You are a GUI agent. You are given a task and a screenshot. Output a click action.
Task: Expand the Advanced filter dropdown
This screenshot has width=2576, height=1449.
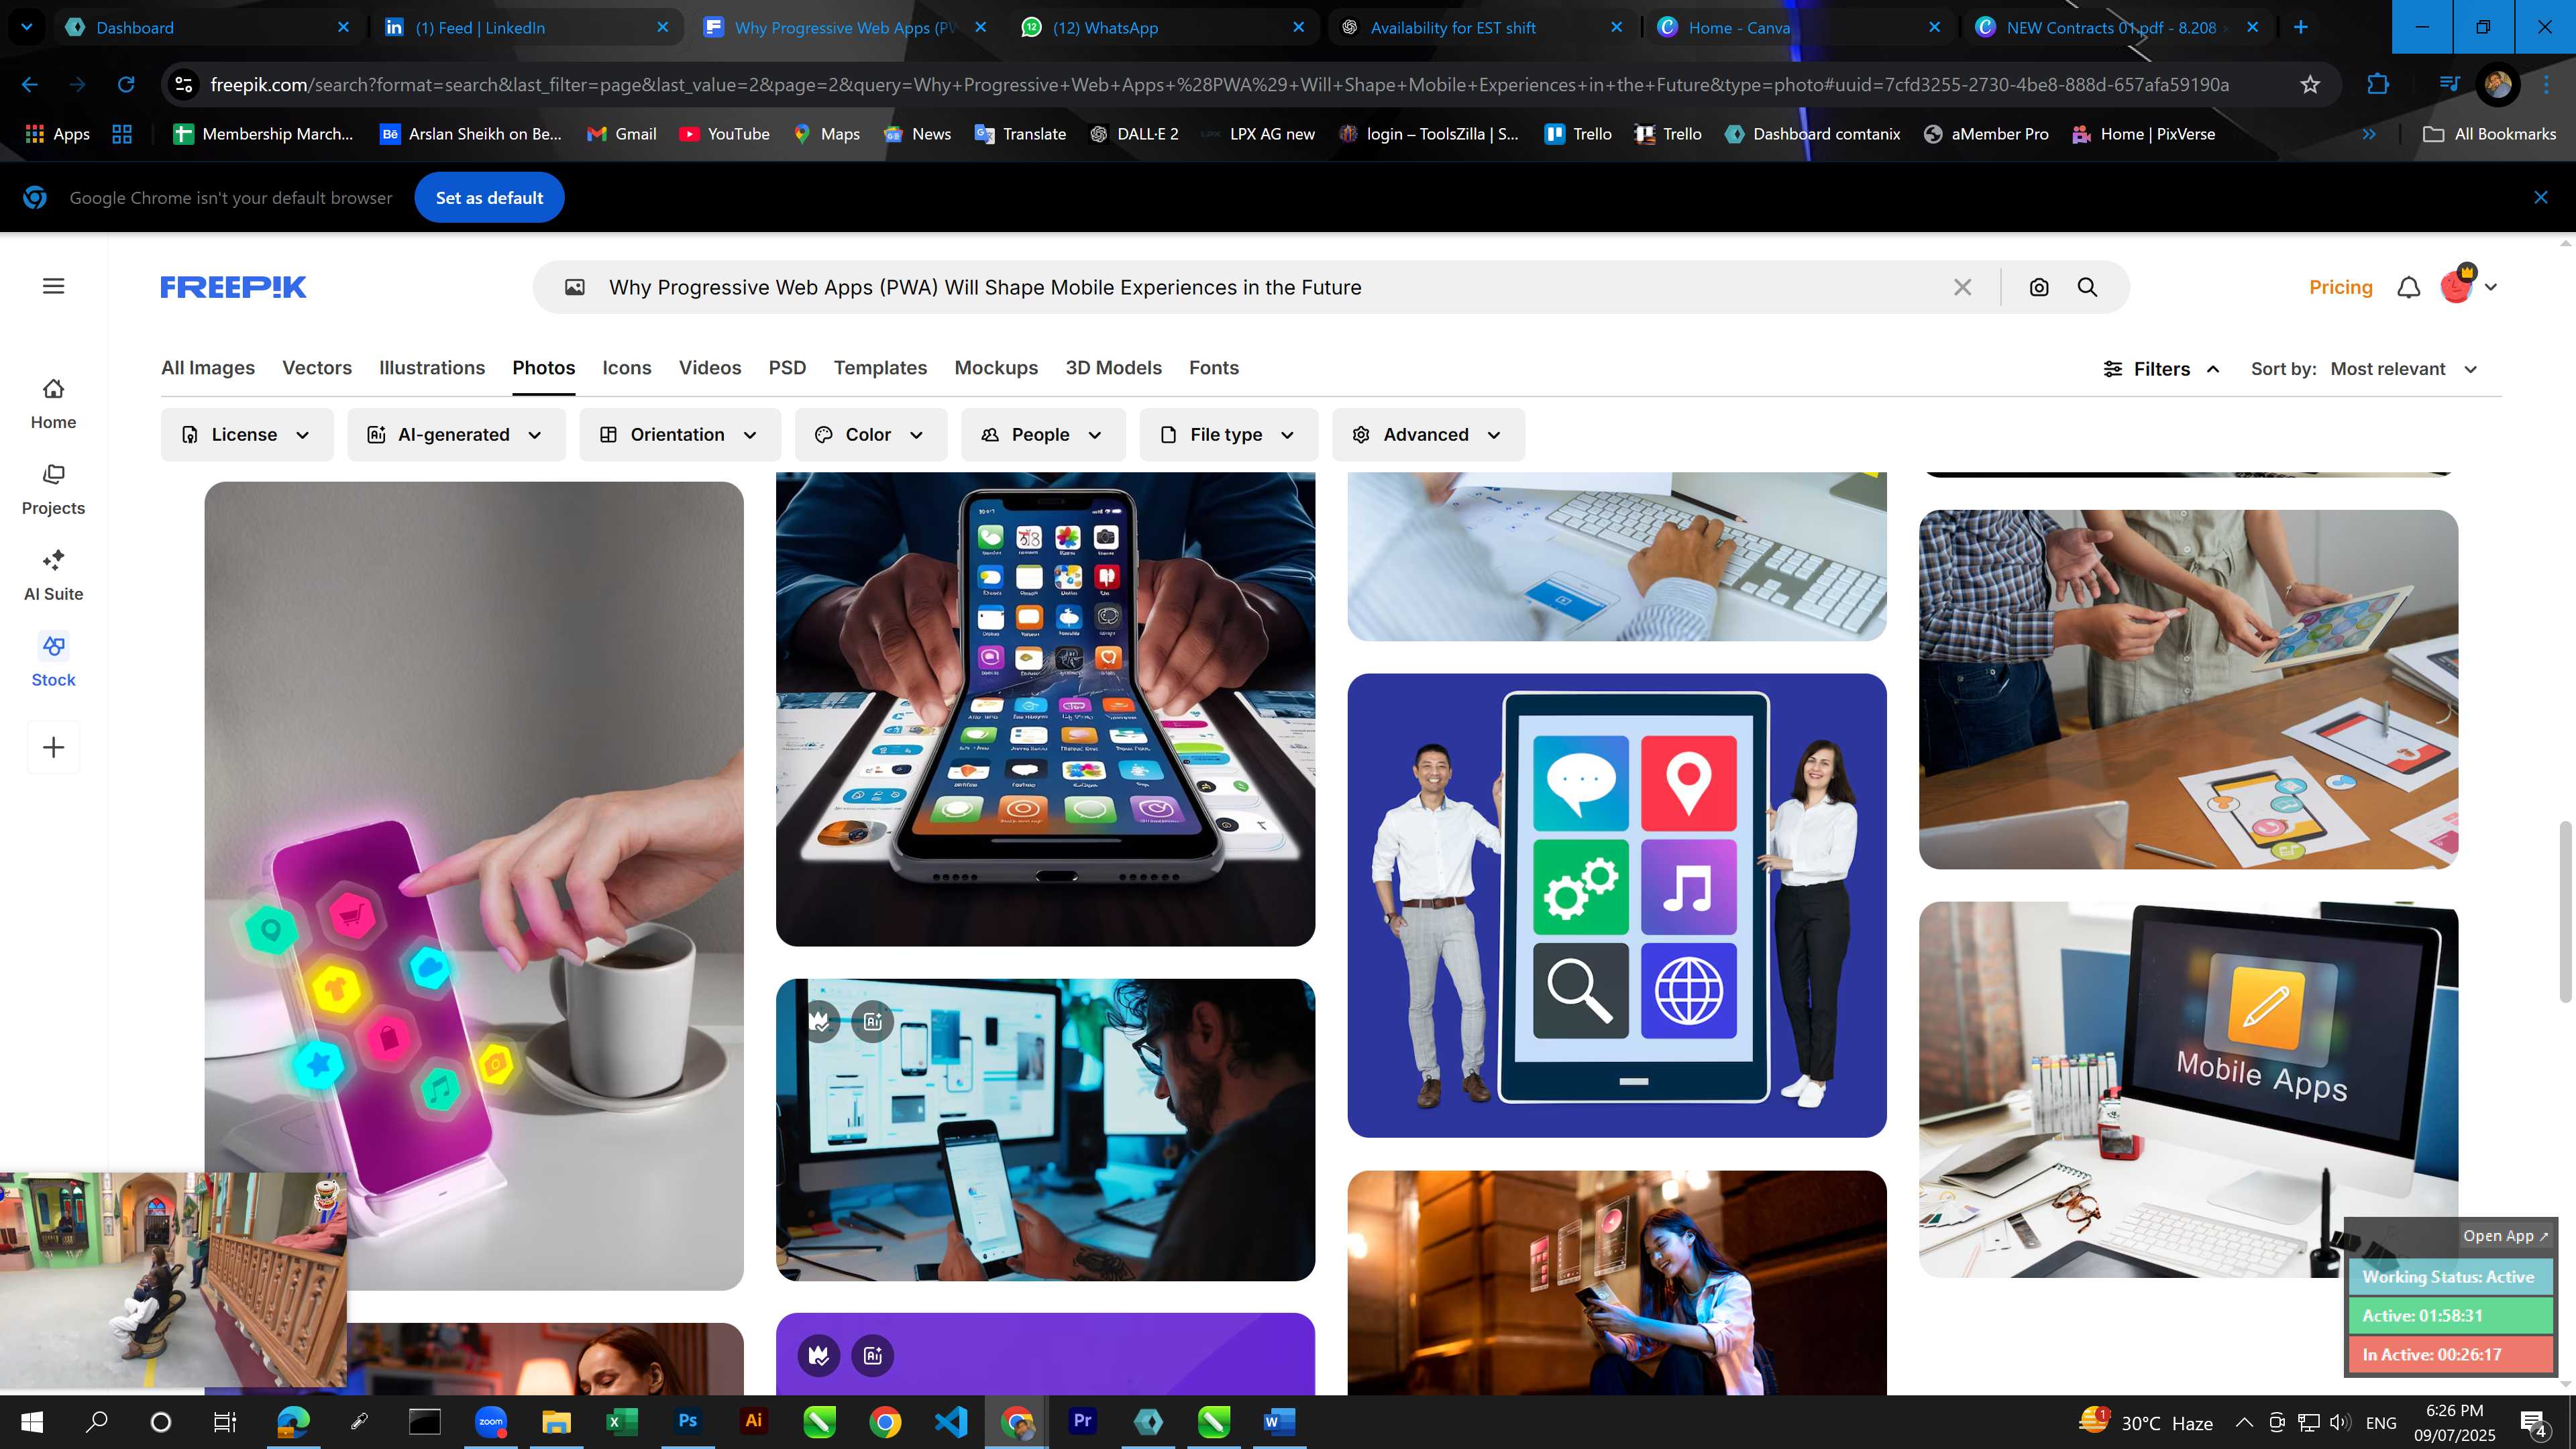[1428, 434]
